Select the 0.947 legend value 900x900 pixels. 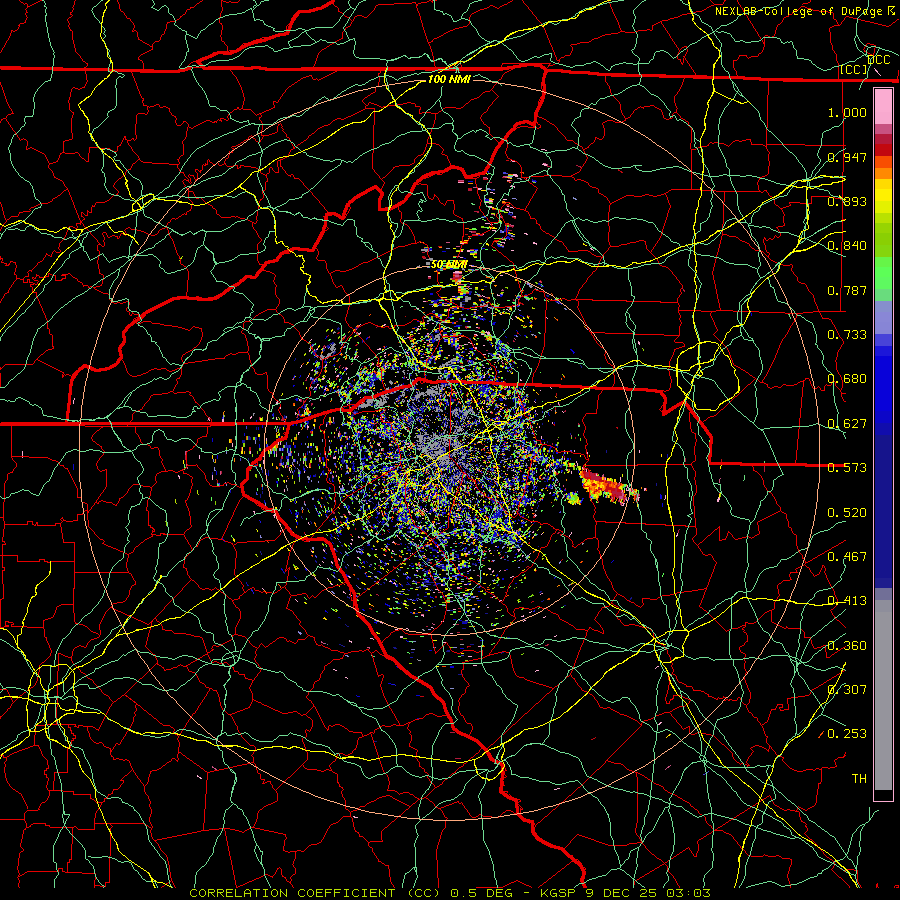click(847, 157)
